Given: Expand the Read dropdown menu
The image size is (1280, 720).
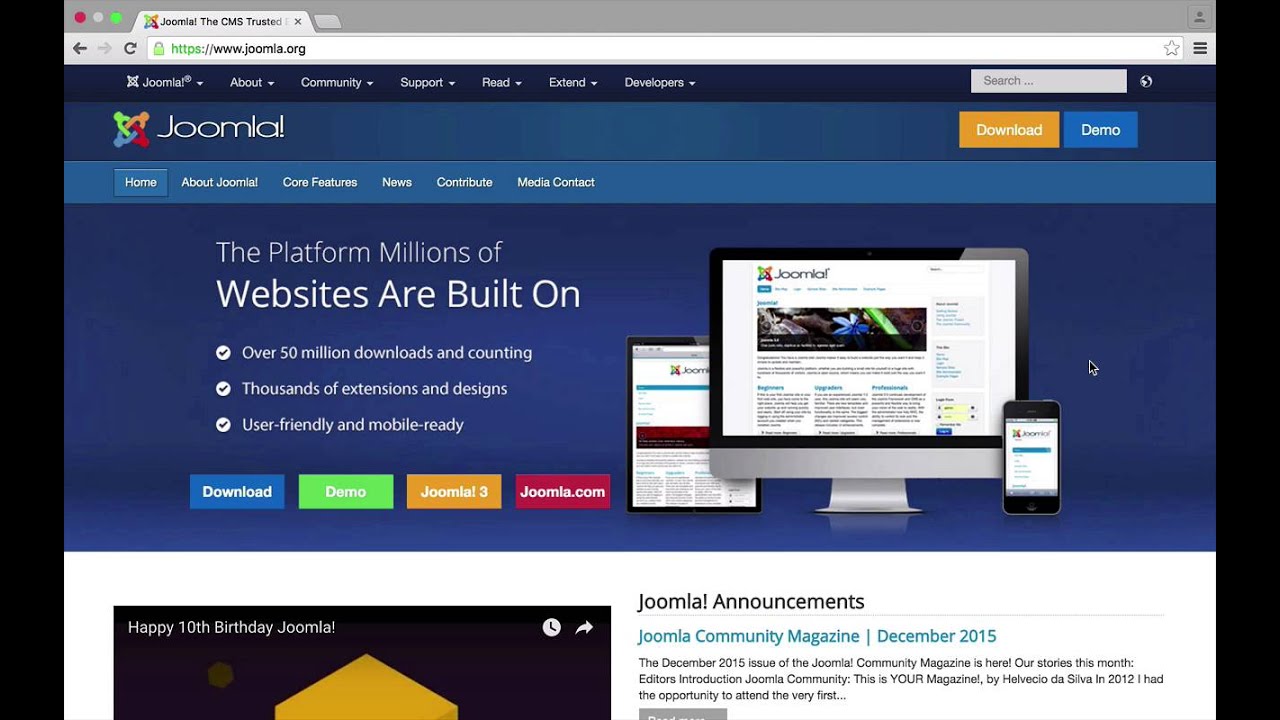Looking at the screenshot, I should [502, 82].
